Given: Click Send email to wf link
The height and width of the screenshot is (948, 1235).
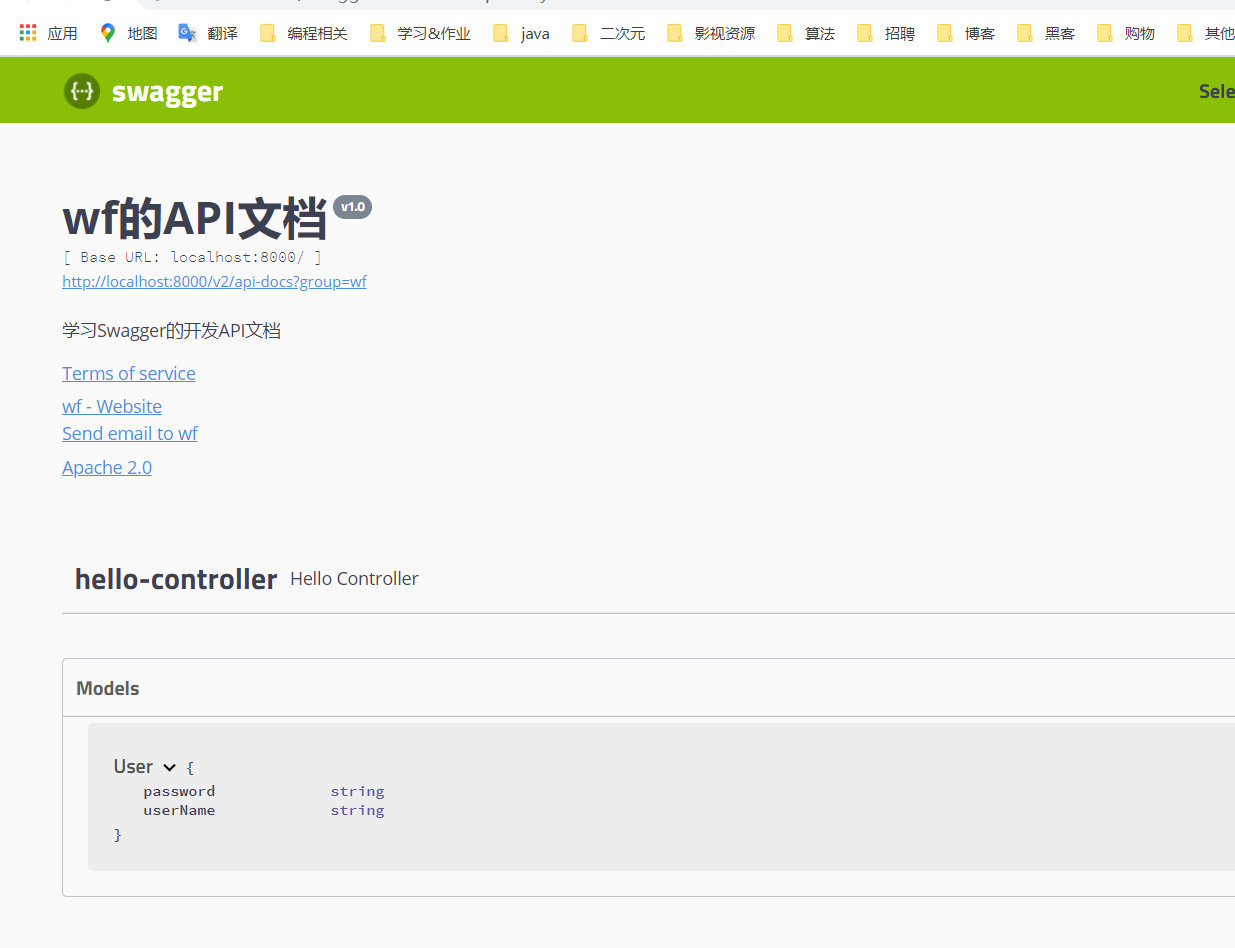Looking at the screenshot, I should pyautogui.click(x=130, y=433).
